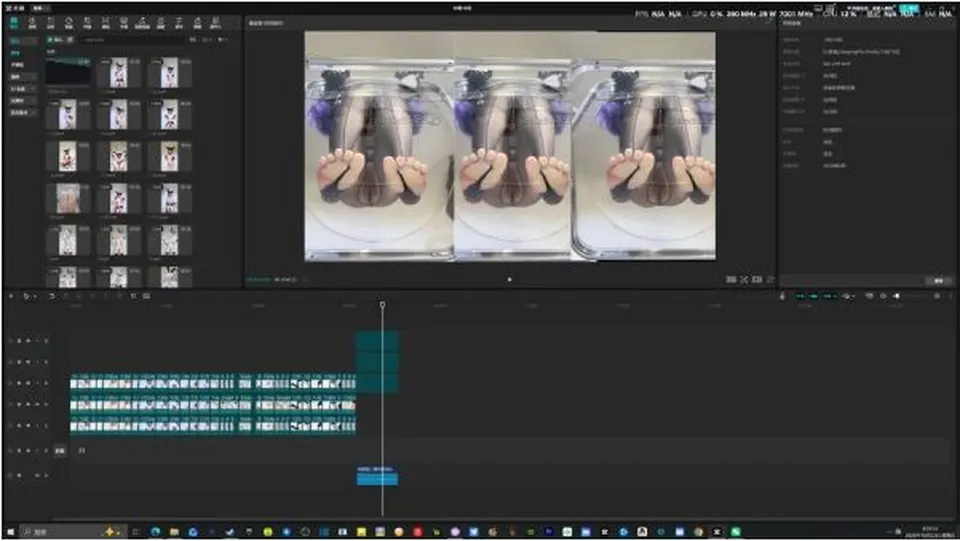
Task: Select the blue audio clip on bottom track
Action: [377, 476]
